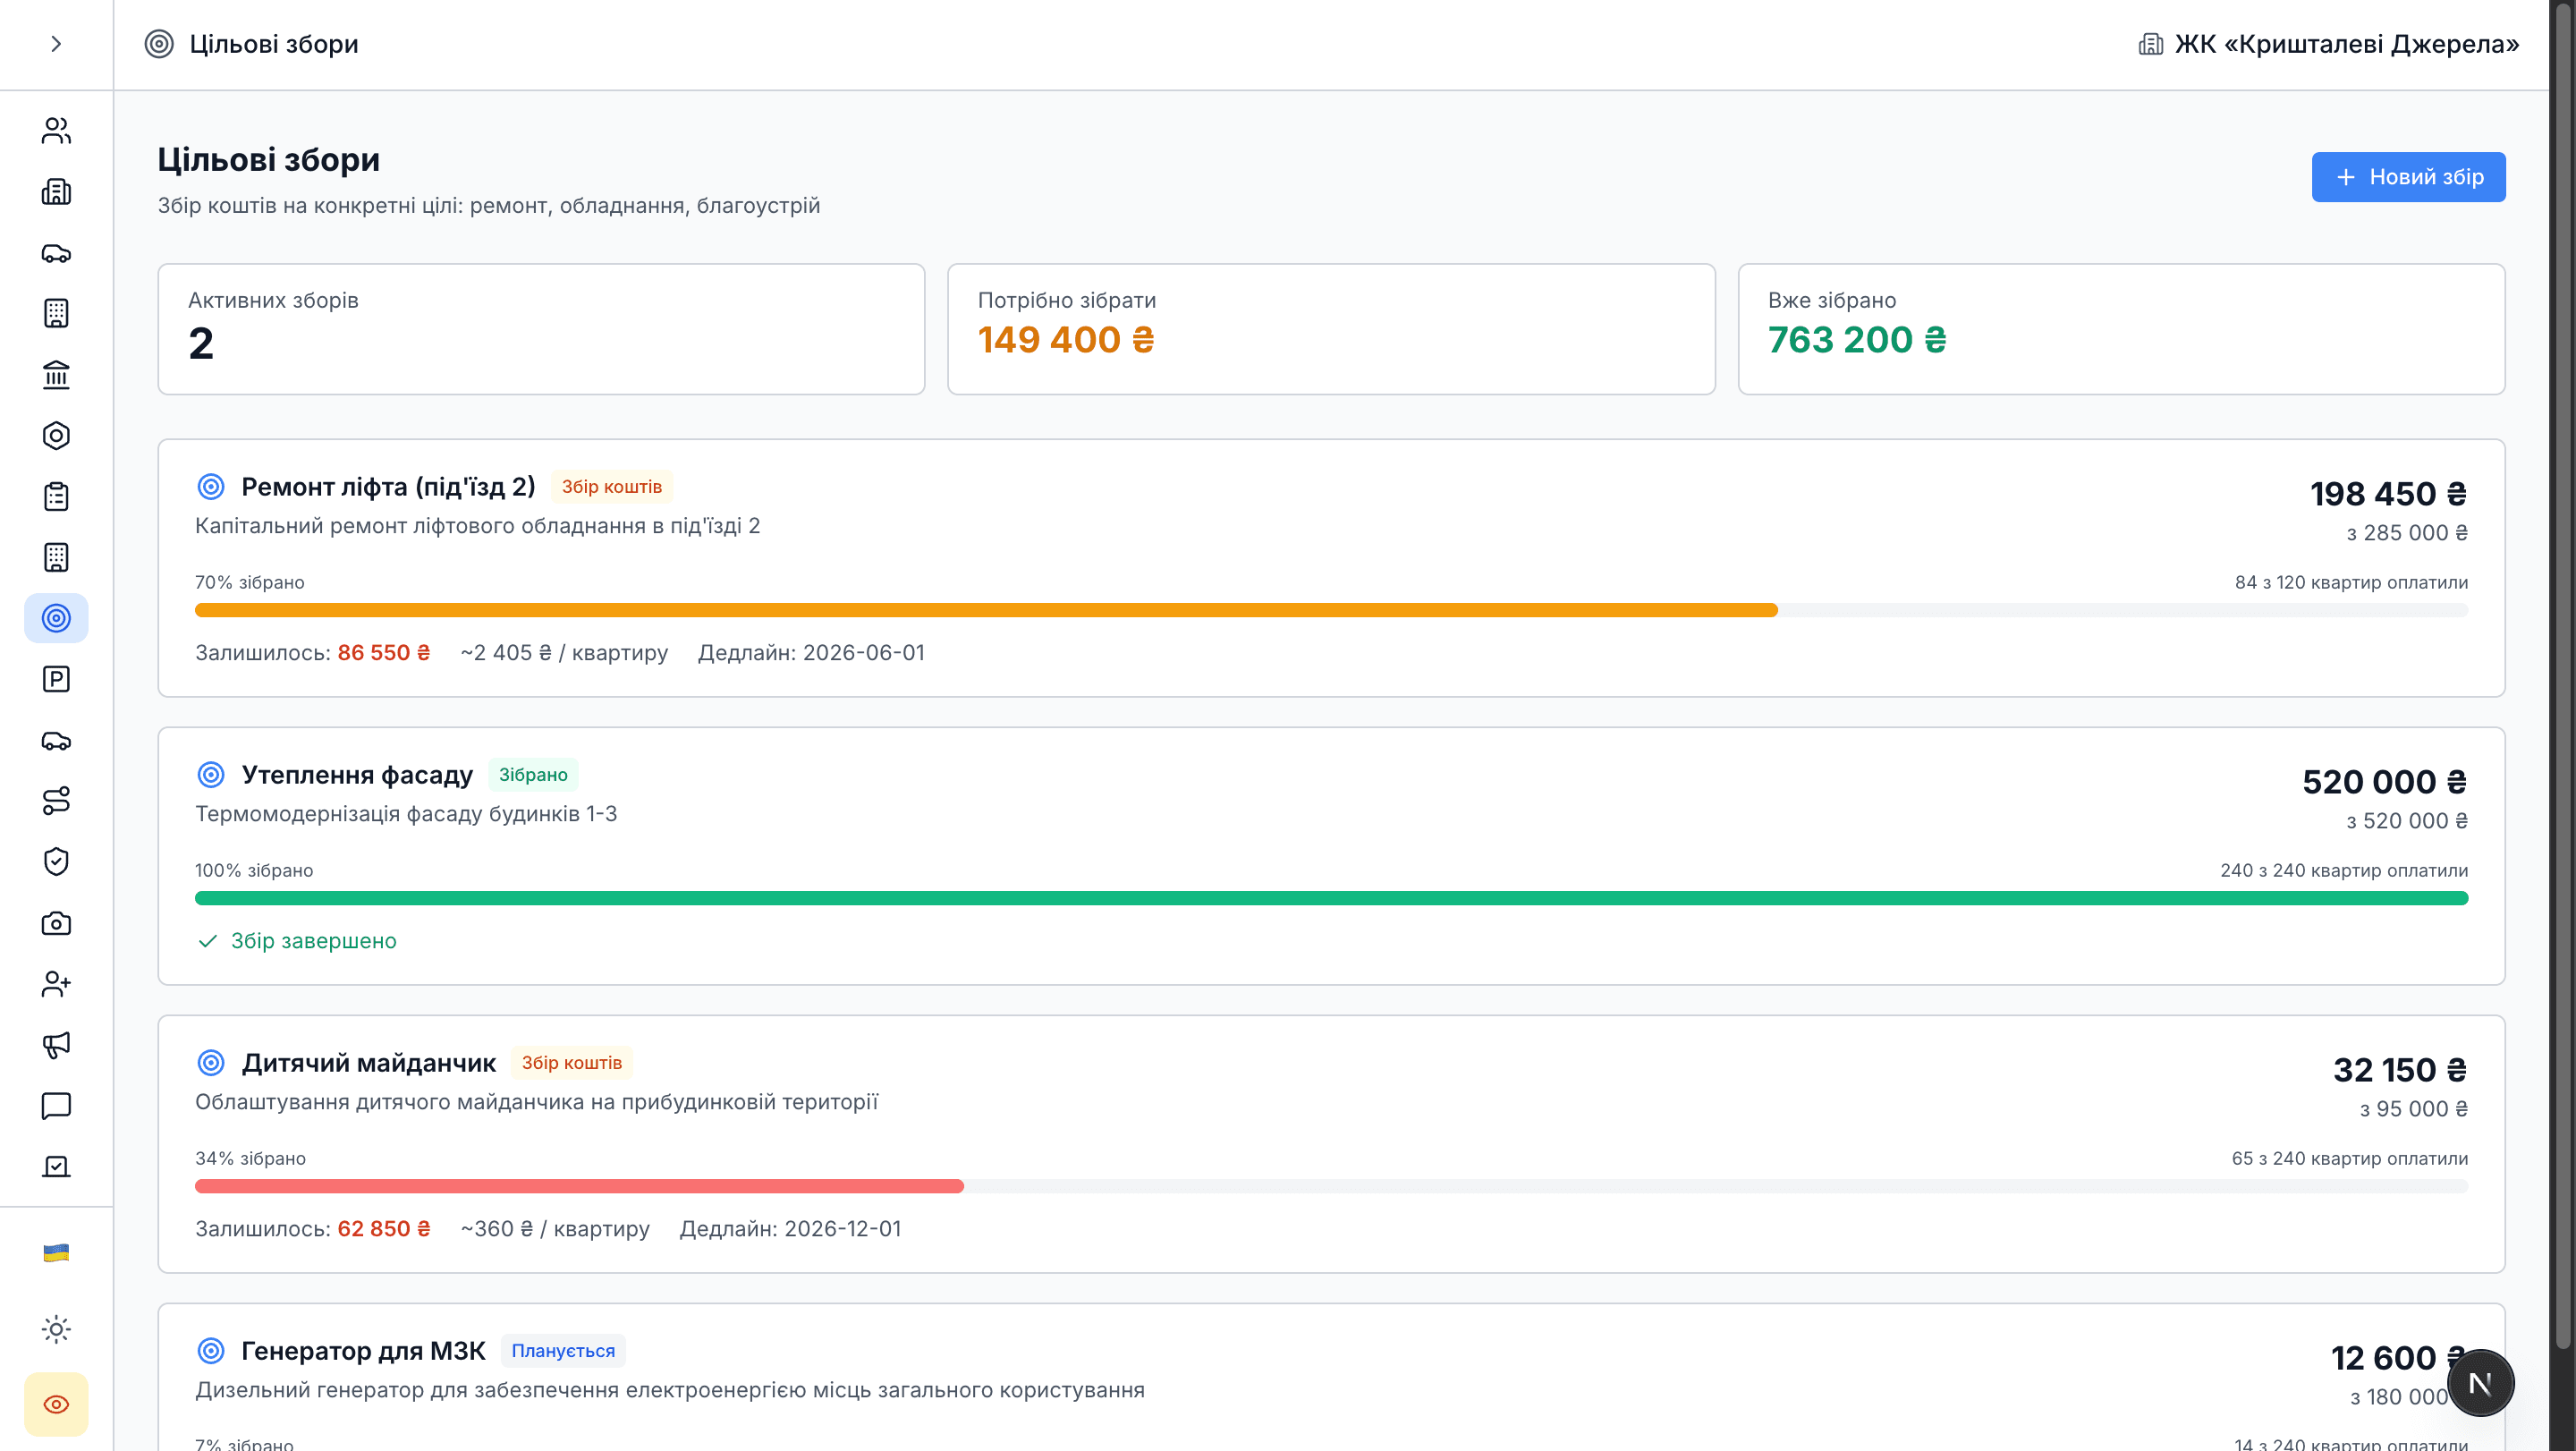
Task: Click 65 з 240 квартир оплатили text
Action: pos(2349,1159)
